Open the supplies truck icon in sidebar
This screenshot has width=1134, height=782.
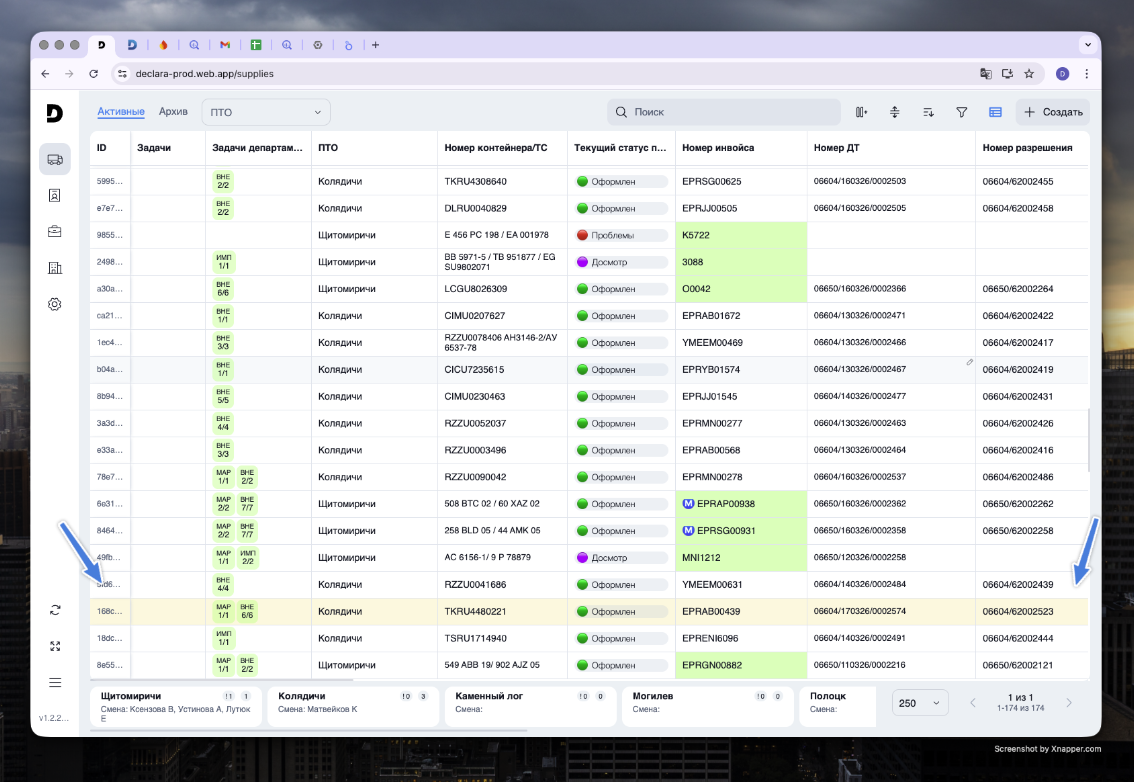tap(55, 159)
